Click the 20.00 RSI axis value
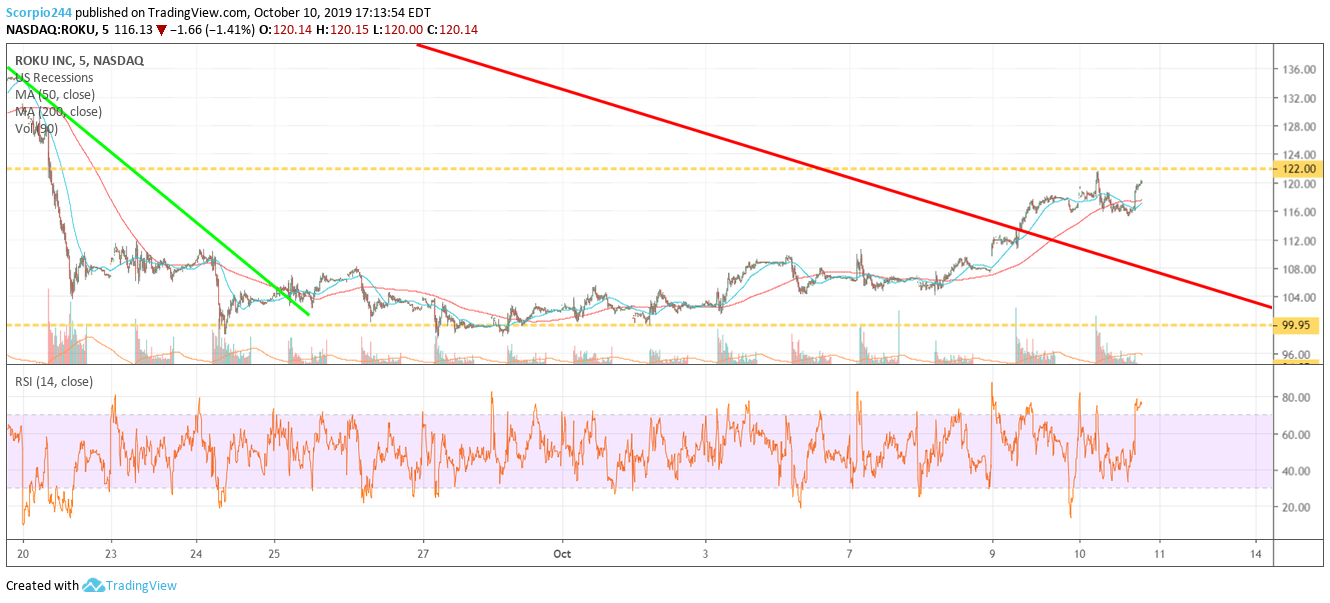Screen dimensions: 1330x603 pos(1297,507)
